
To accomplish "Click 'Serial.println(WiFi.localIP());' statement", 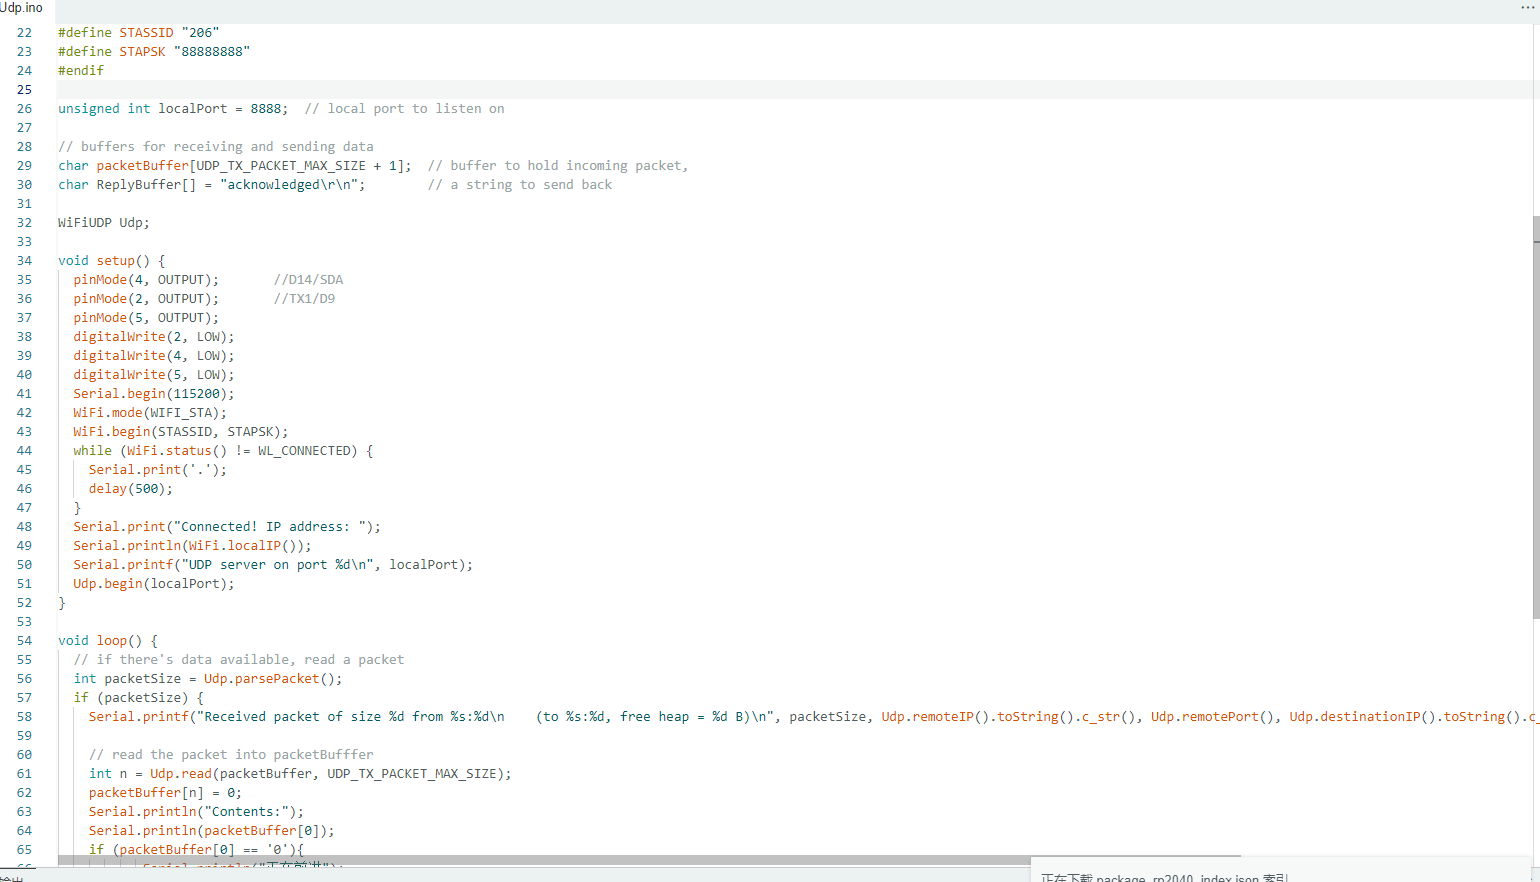I will [193, 546].
